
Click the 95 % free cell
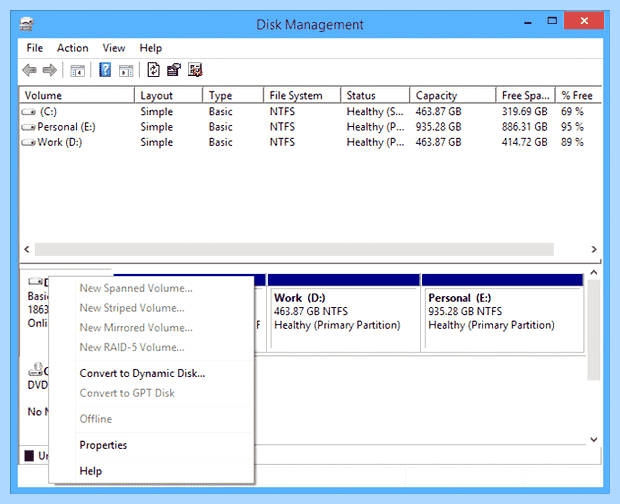coord(572,127)
